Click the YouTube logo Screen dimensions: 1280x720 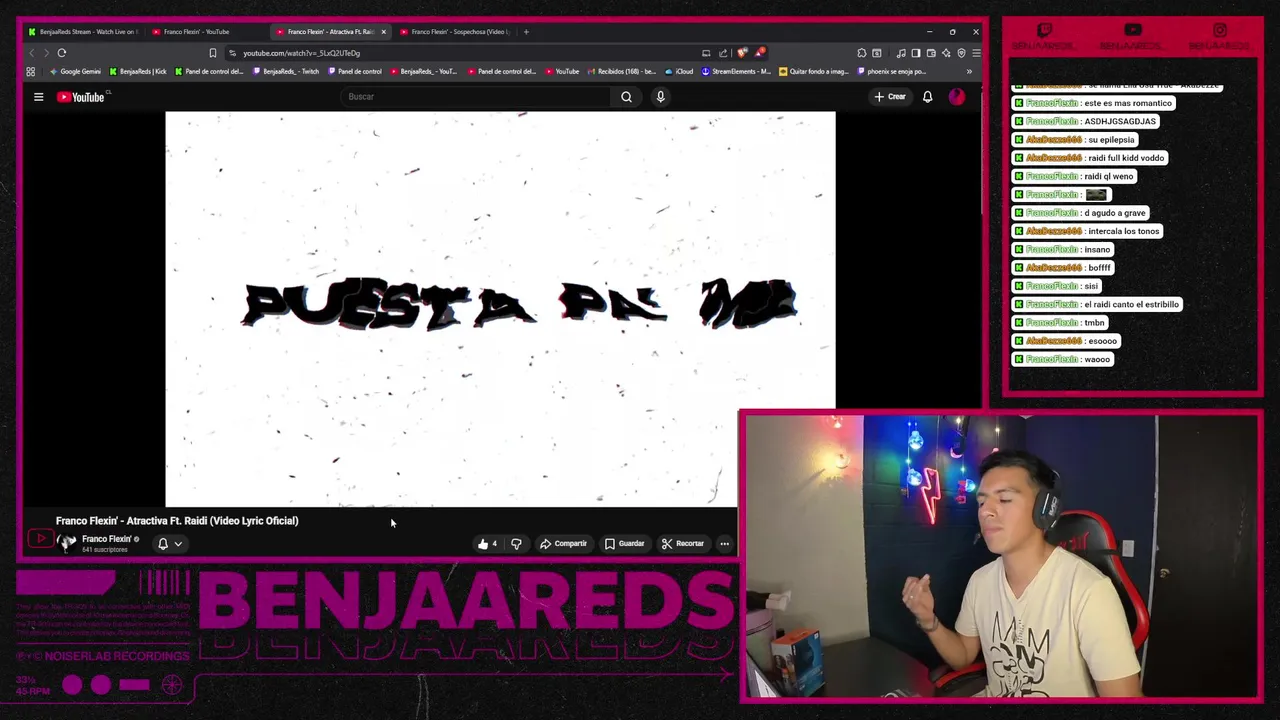click(81, 97)
